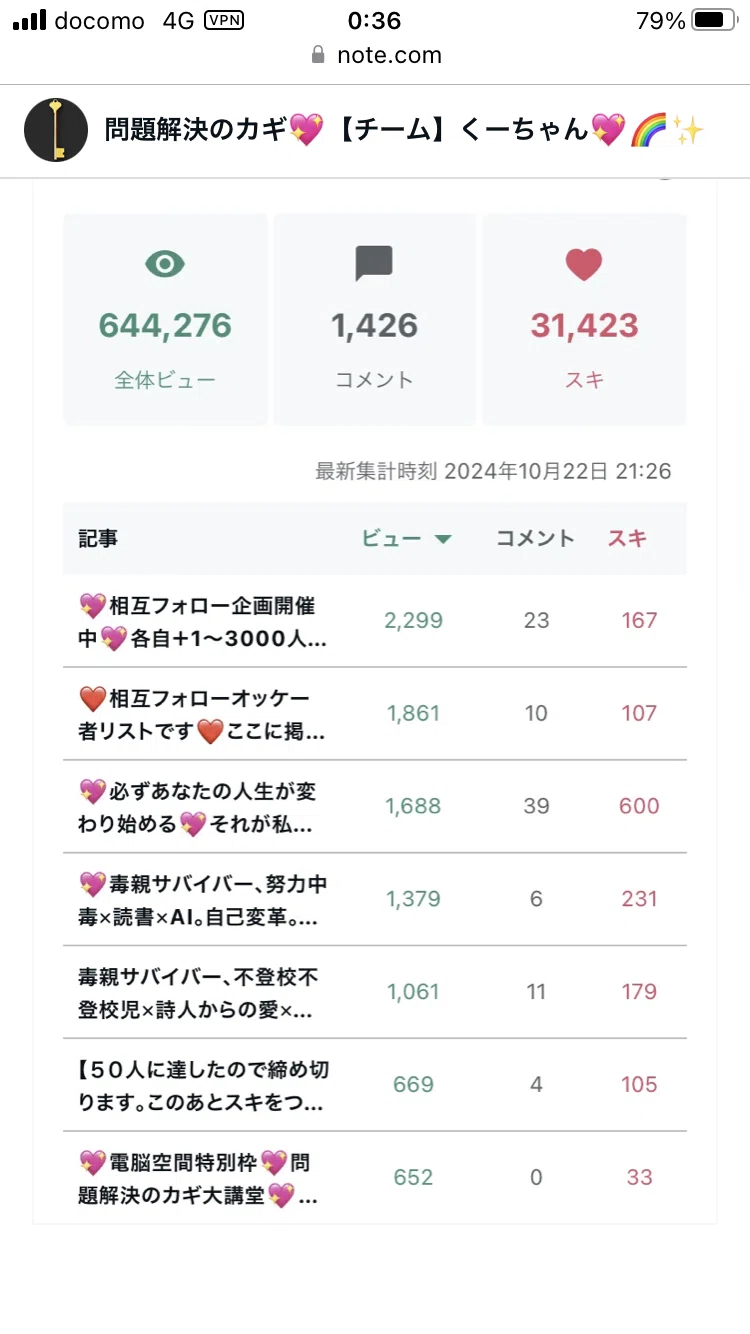This screenshot has width=750, height=1334.
Task: Tap the lock icon beside note.com
Action: click(x=319, y=55)
